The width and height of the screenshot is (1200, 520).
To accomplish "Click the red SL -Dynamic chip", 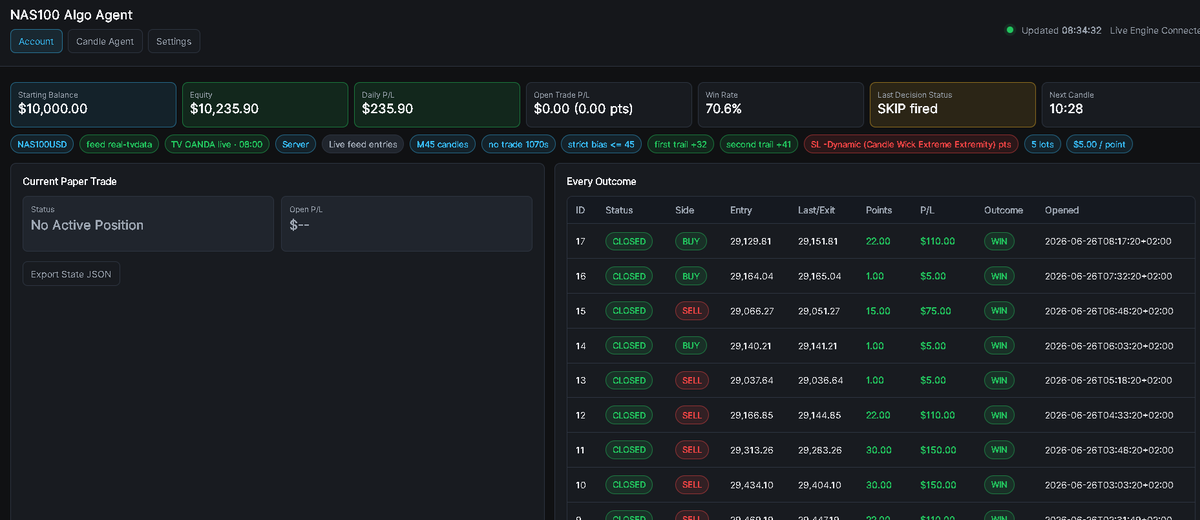I will pos(911,144).
